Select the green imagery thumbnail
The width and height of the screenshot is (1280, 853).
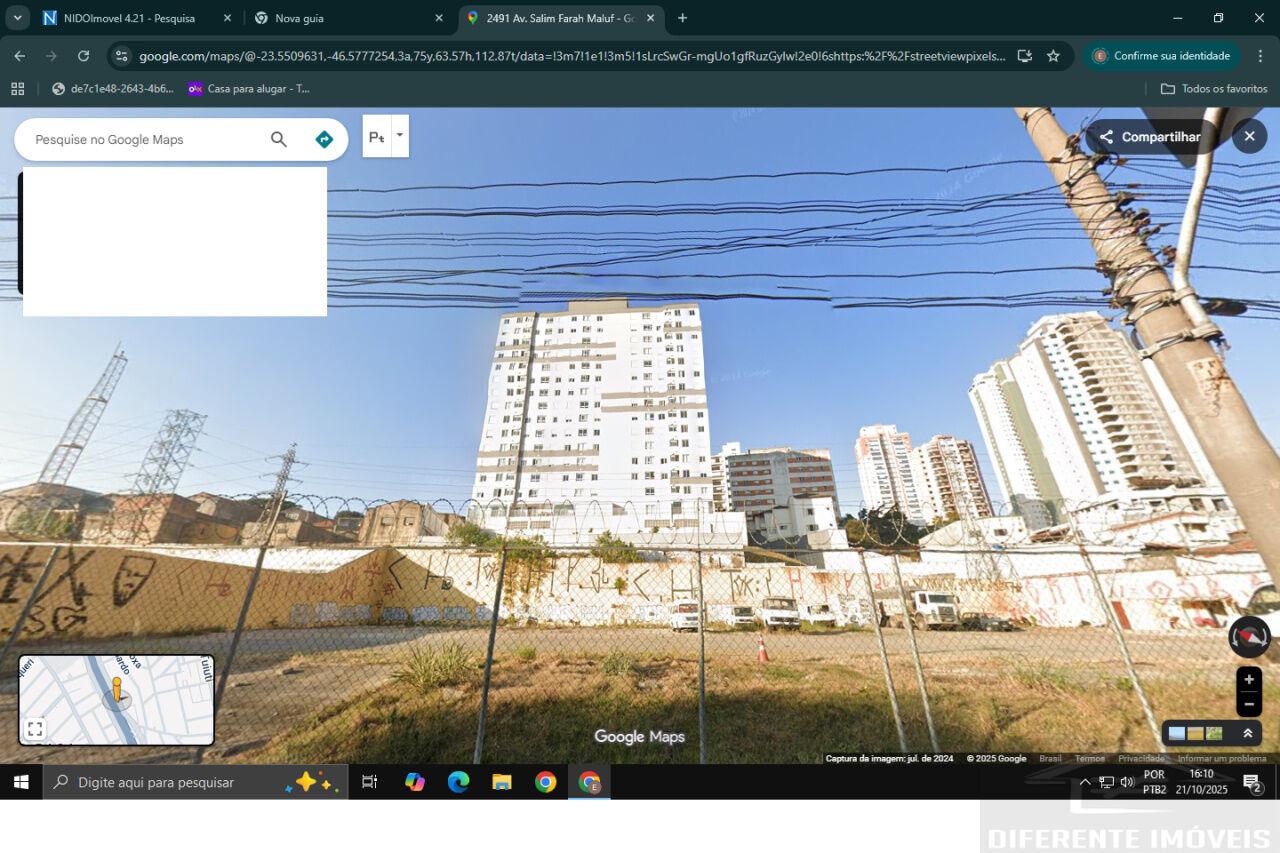tap(1214, 733)
